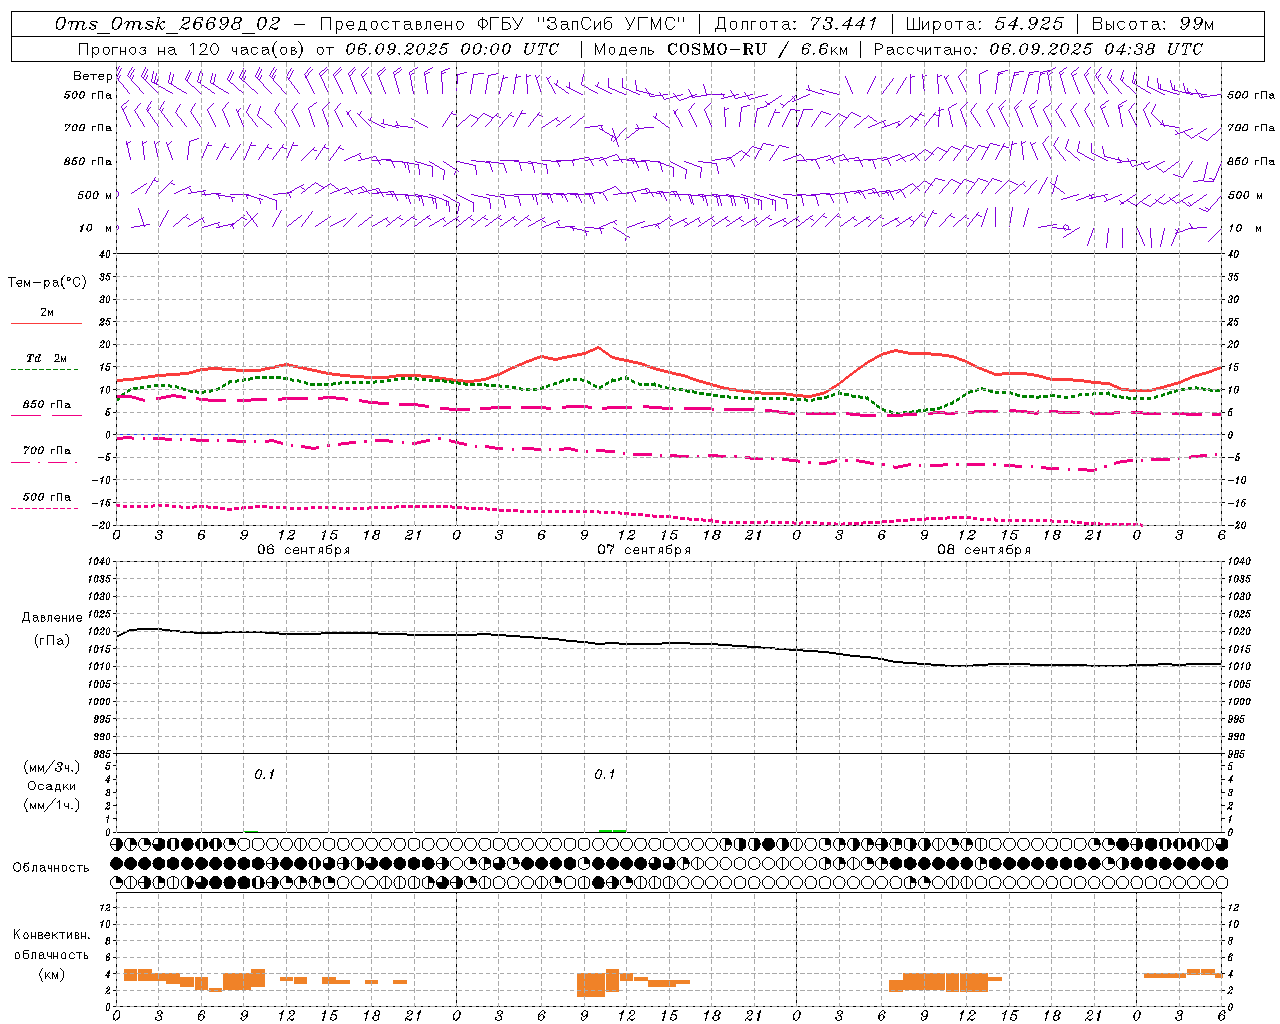Click the (мм/3ч.) precipitation unit label
Screen dimensions: 1280x1024
tap(51, 767)
